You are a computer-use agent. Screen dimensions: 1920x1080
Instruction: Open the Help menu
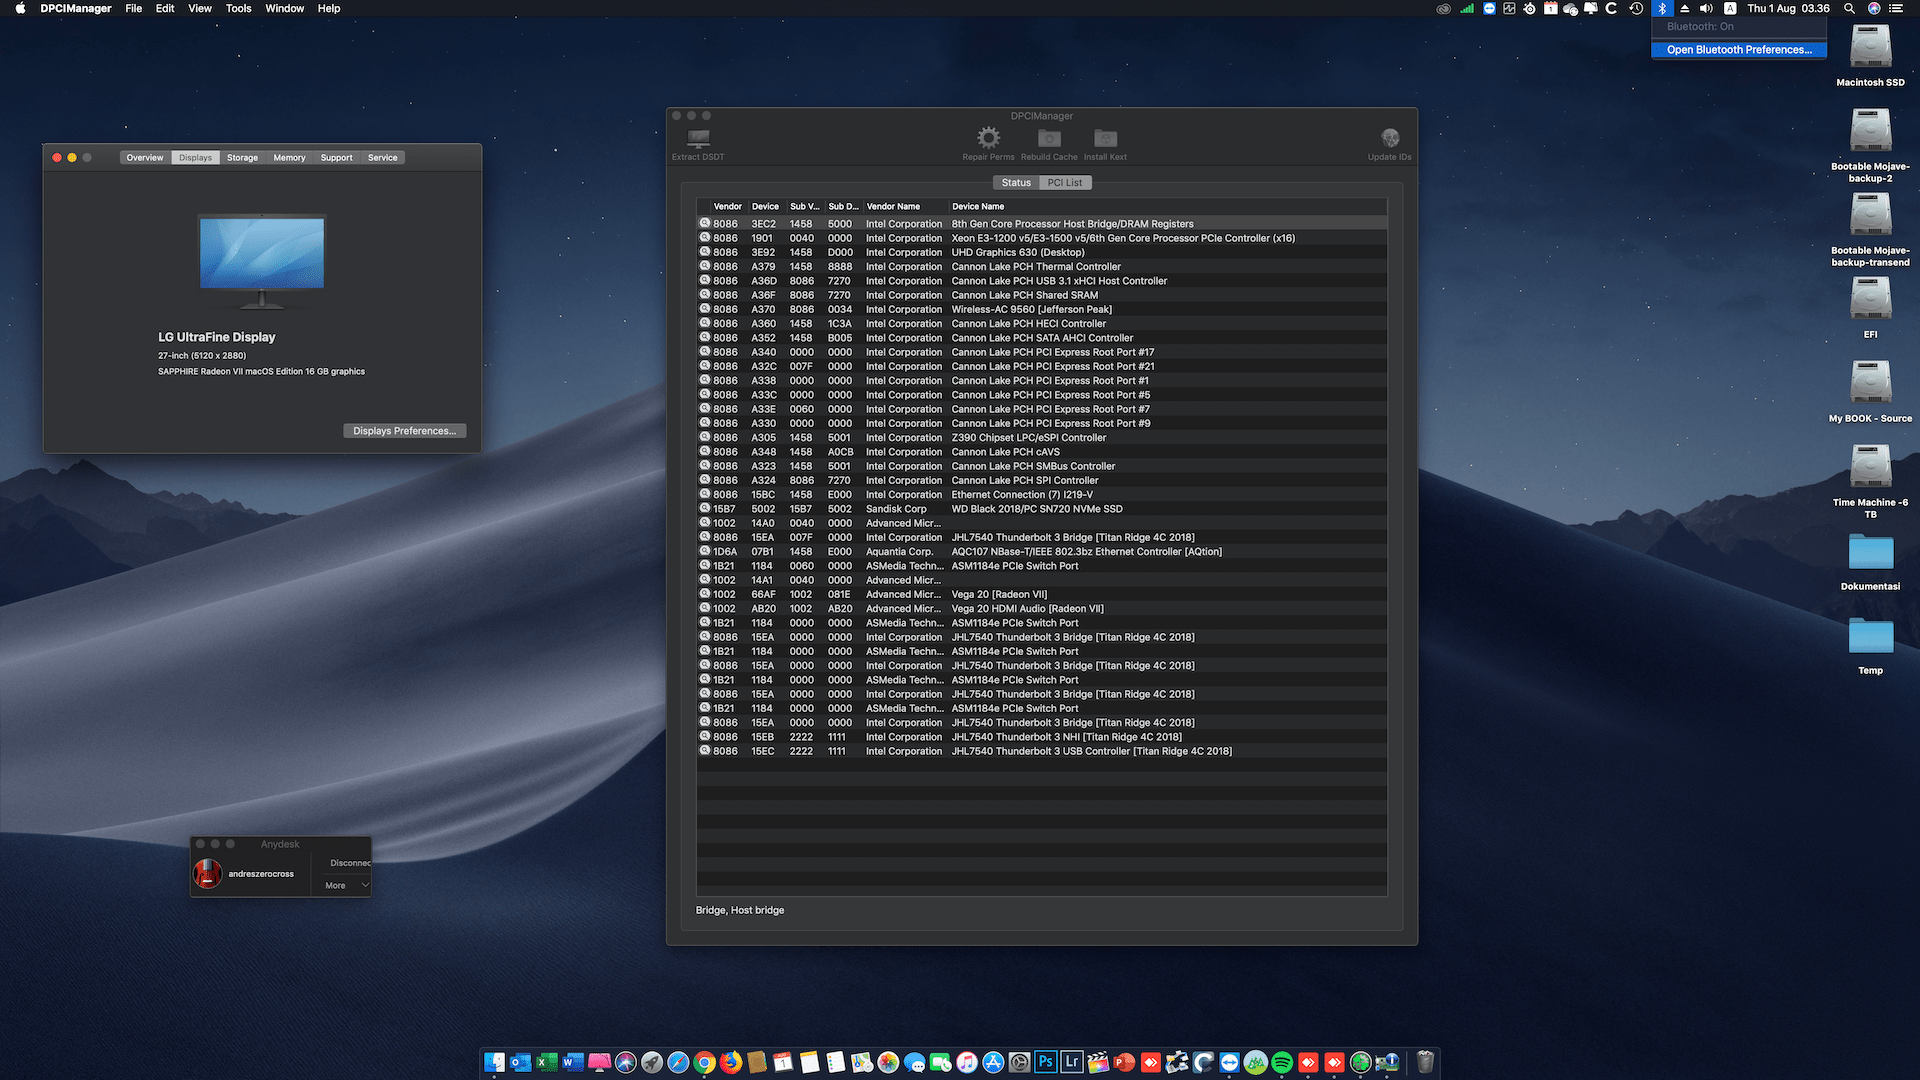point(329,8)
